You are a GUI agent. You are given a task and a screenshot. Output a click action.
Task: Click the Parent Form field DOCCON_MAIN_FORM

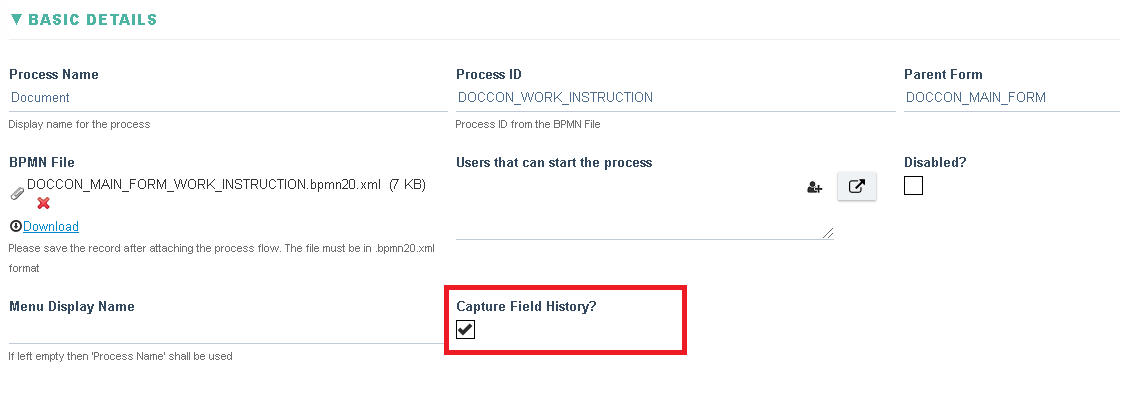[x=1012, y=98]
